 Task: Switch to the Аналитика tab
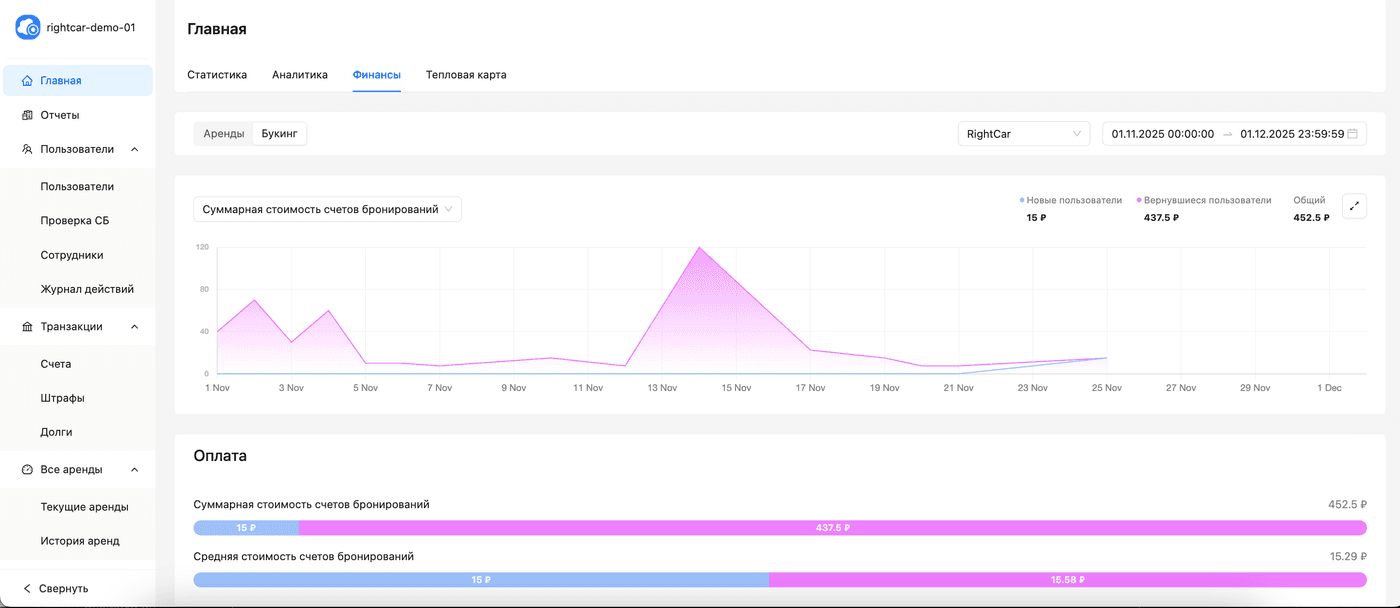pos(299,75)
